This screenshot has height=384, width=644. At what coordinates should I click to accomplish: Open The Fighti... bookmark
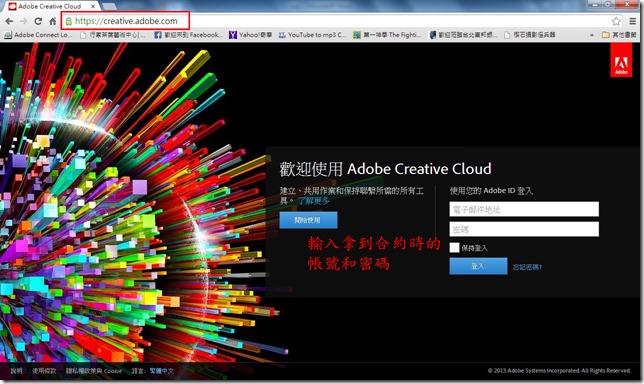click(x=387, y=35)
